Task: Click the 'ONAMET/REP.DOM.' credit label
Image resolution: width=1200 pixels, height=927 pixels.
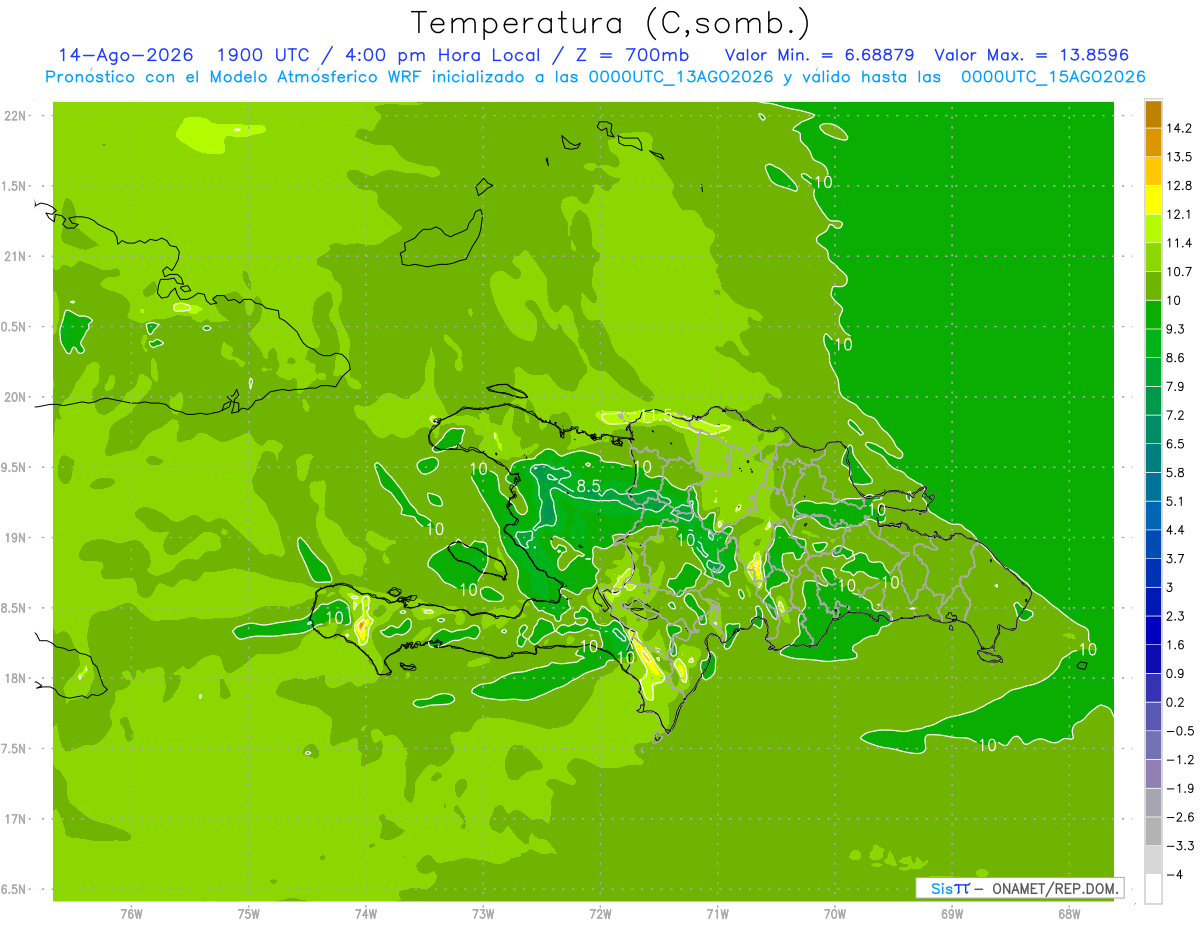Action: pos(1056,888)
